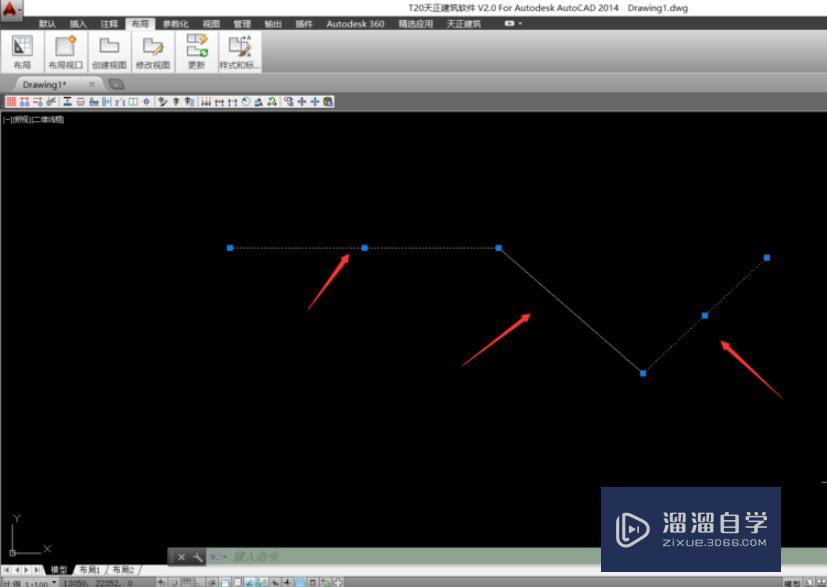Viewport: 827px width, 587px height.
Task: Switch to the 管理 ribbon tab
Action: coord(242,24)
